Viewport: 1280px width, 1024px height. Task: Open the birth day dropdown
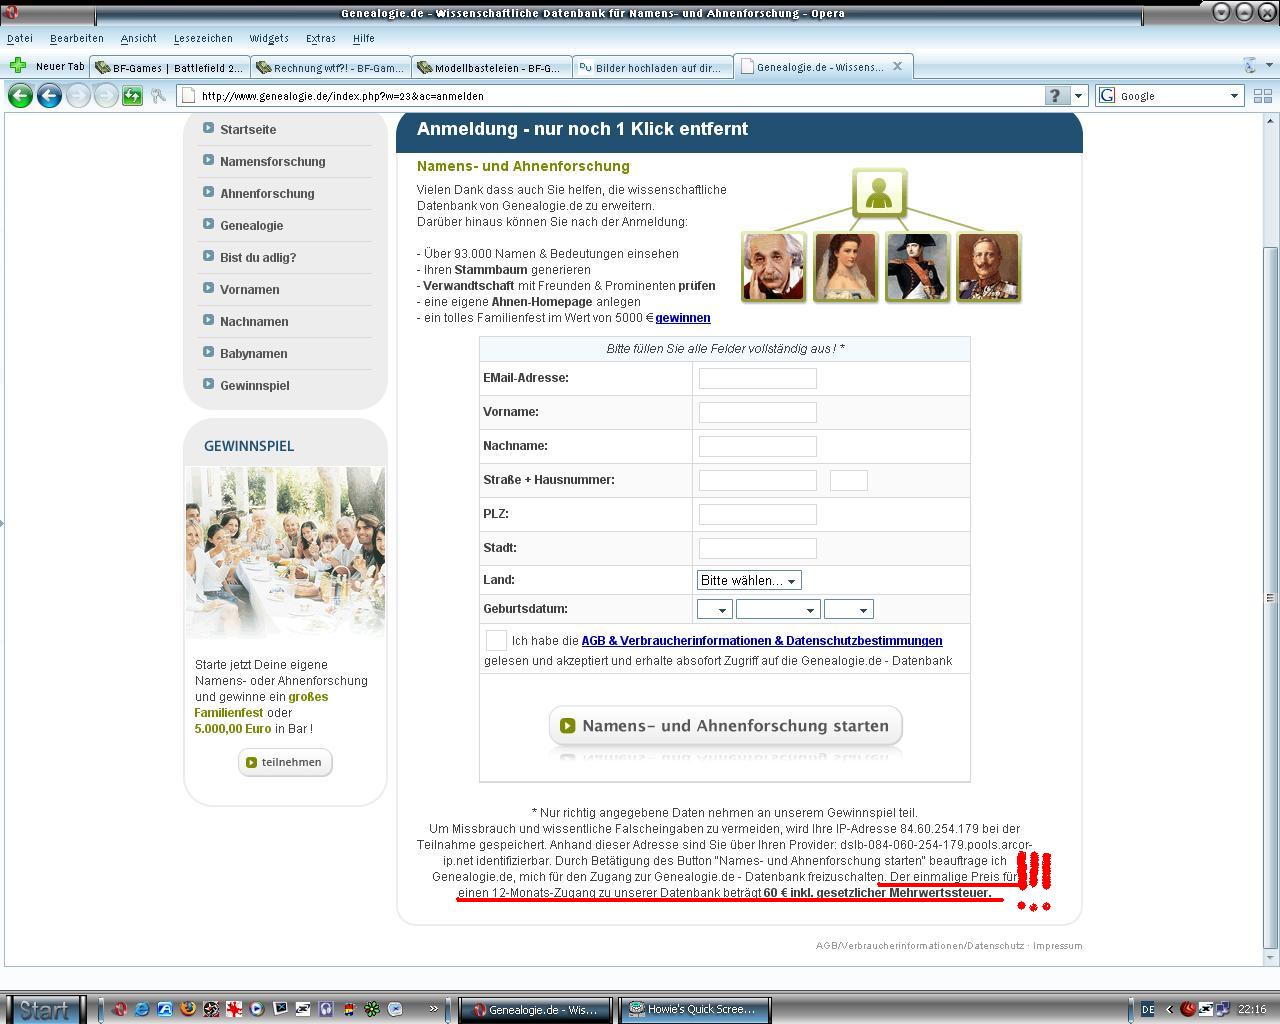pos(715,609)
